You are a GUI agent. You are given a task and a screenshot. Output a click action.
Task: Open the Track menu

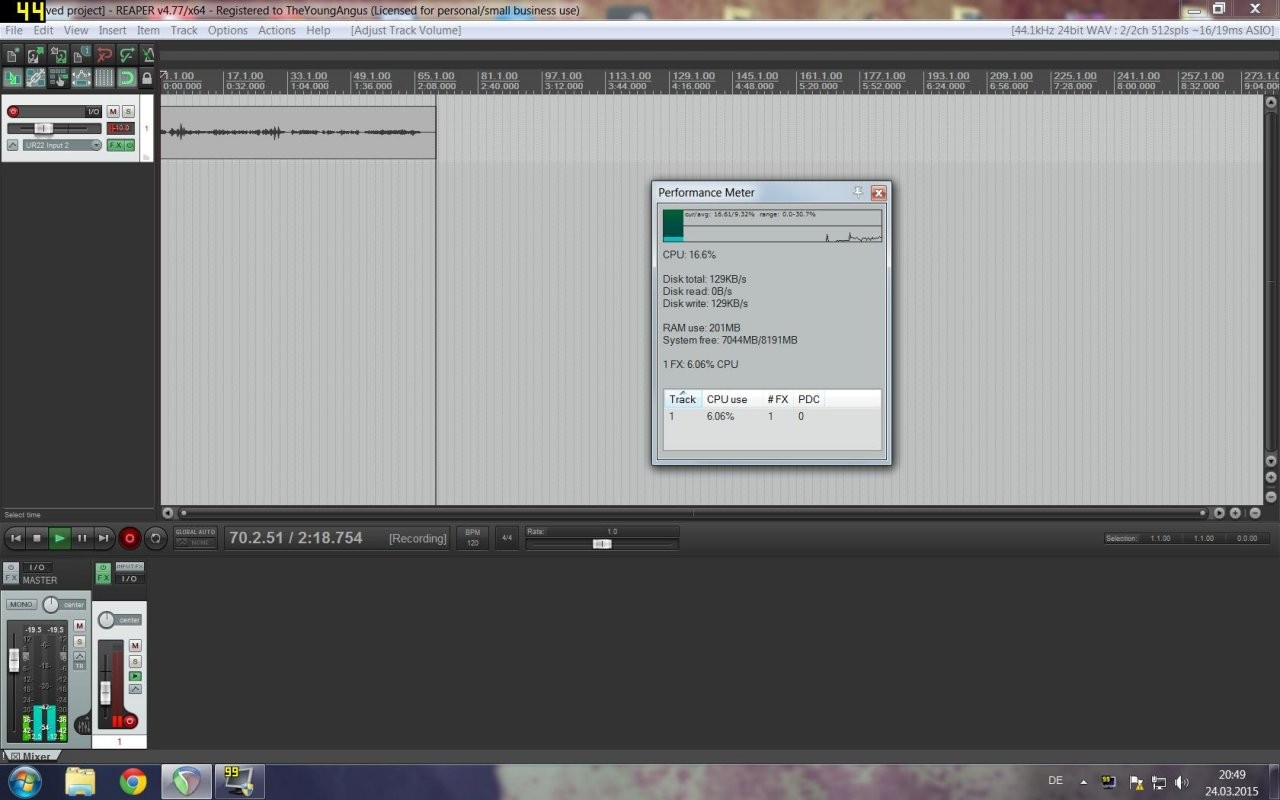(184, 30)
